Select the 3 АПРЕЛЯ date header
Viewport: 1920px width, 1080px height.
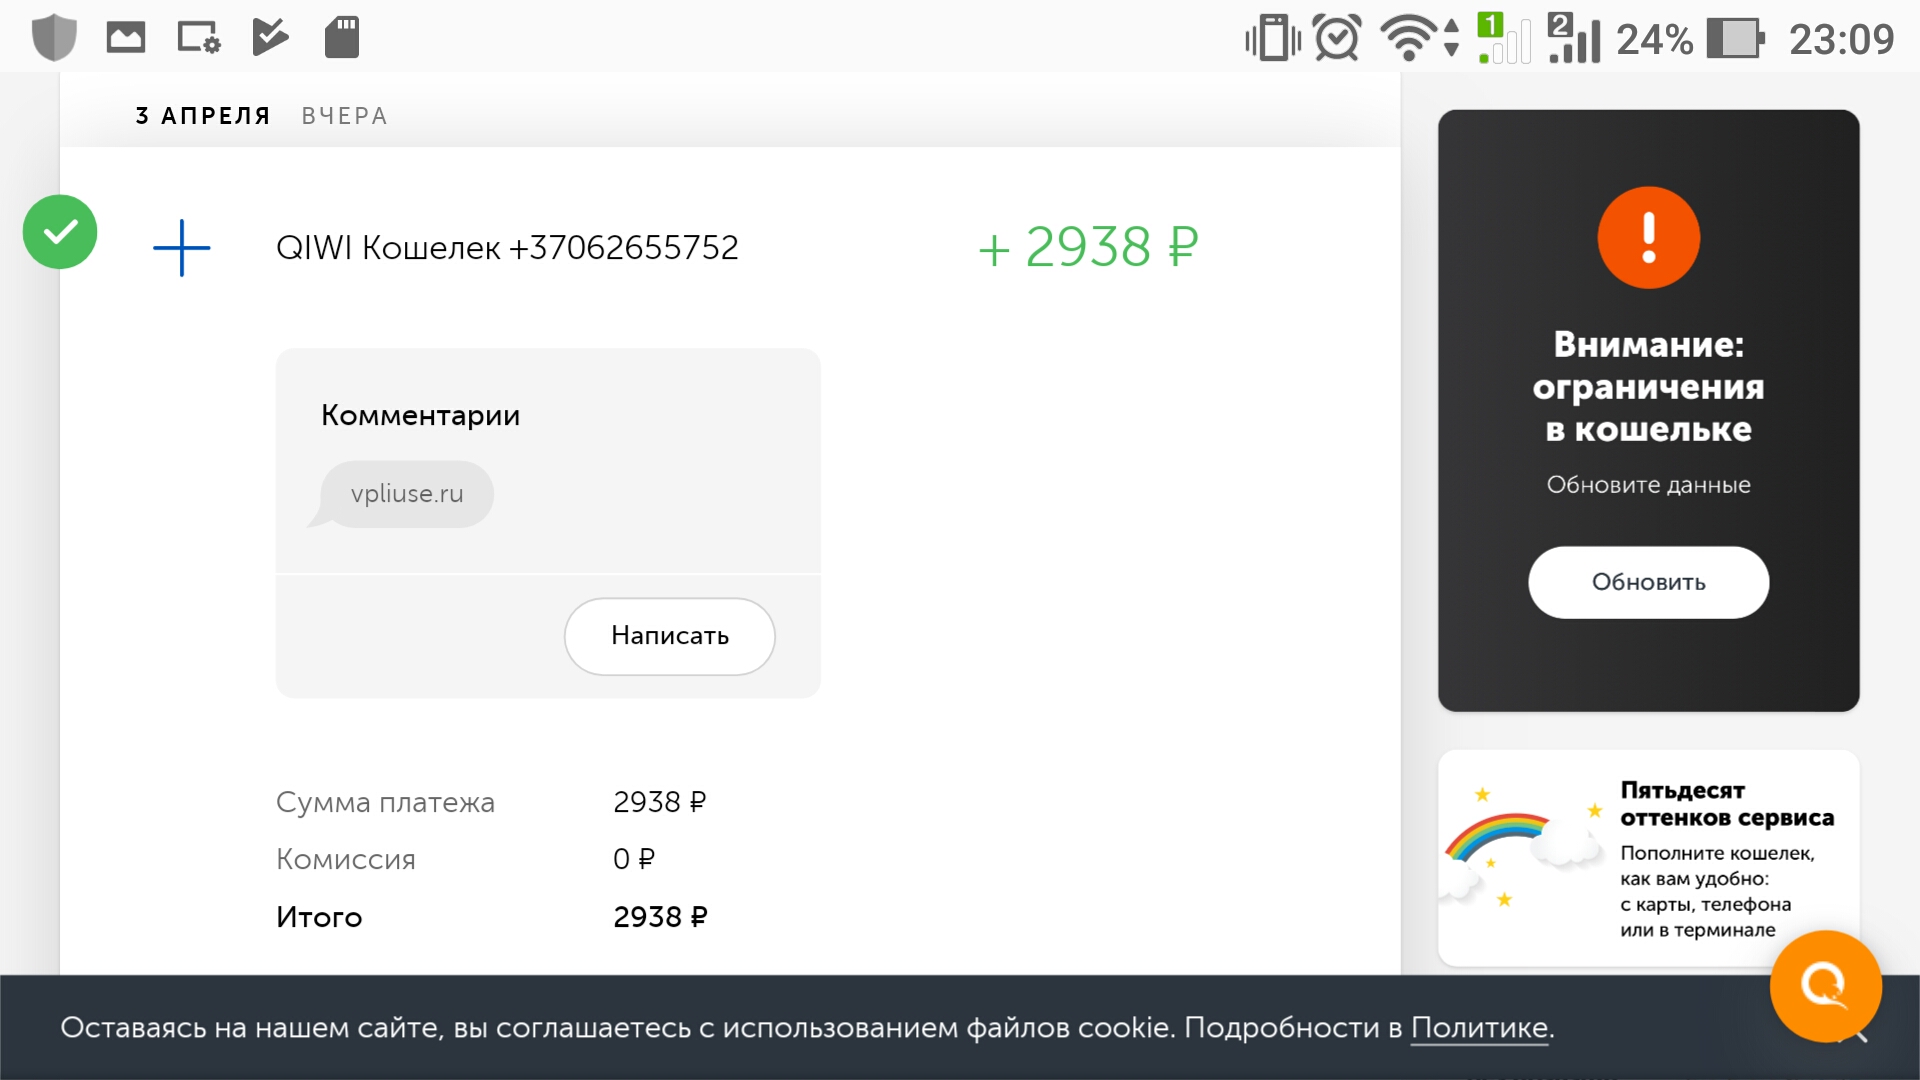[x=203, y=116]
